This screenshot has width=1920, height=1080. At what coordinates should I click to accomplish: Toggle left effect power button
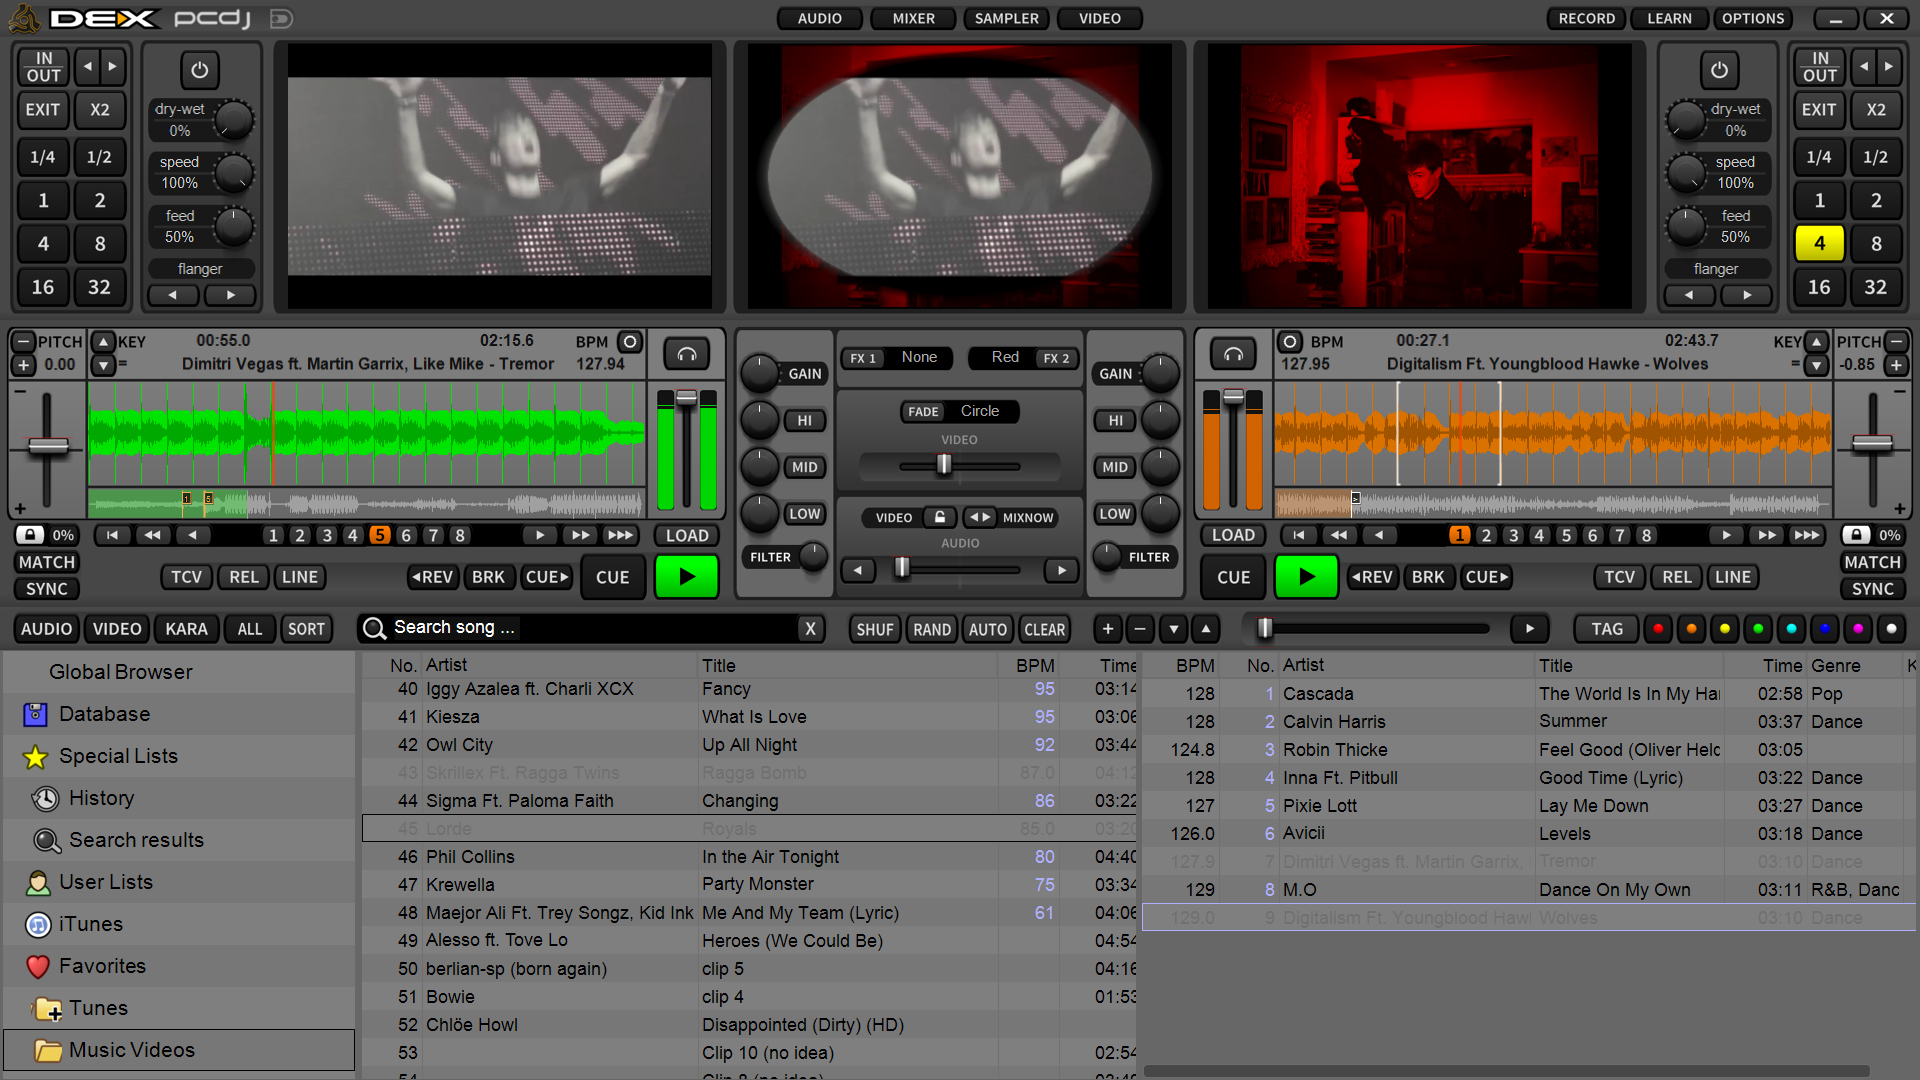[200, 70]
